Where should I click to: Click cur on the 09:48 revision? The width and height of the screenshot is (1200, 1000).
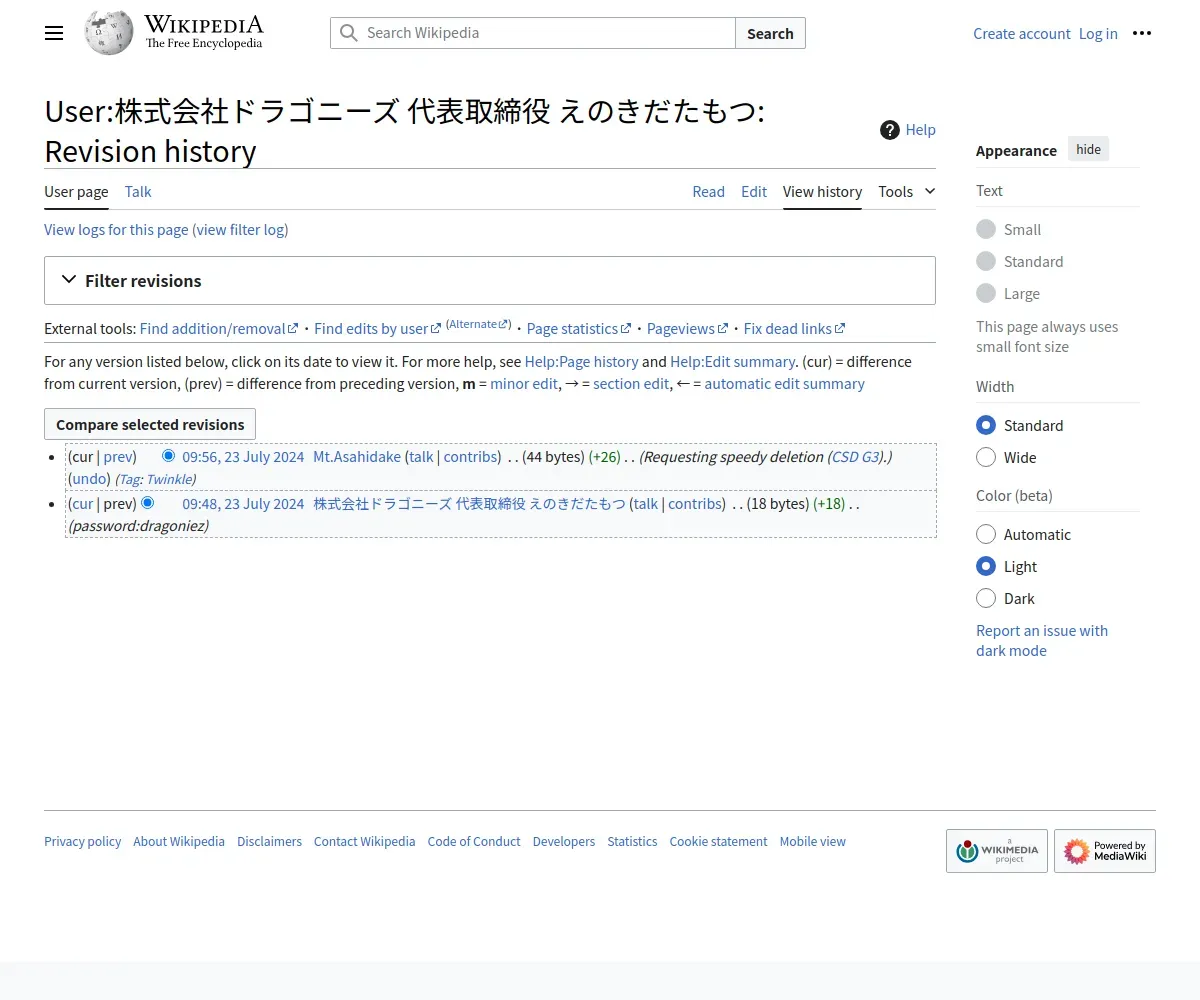point(82,503)
